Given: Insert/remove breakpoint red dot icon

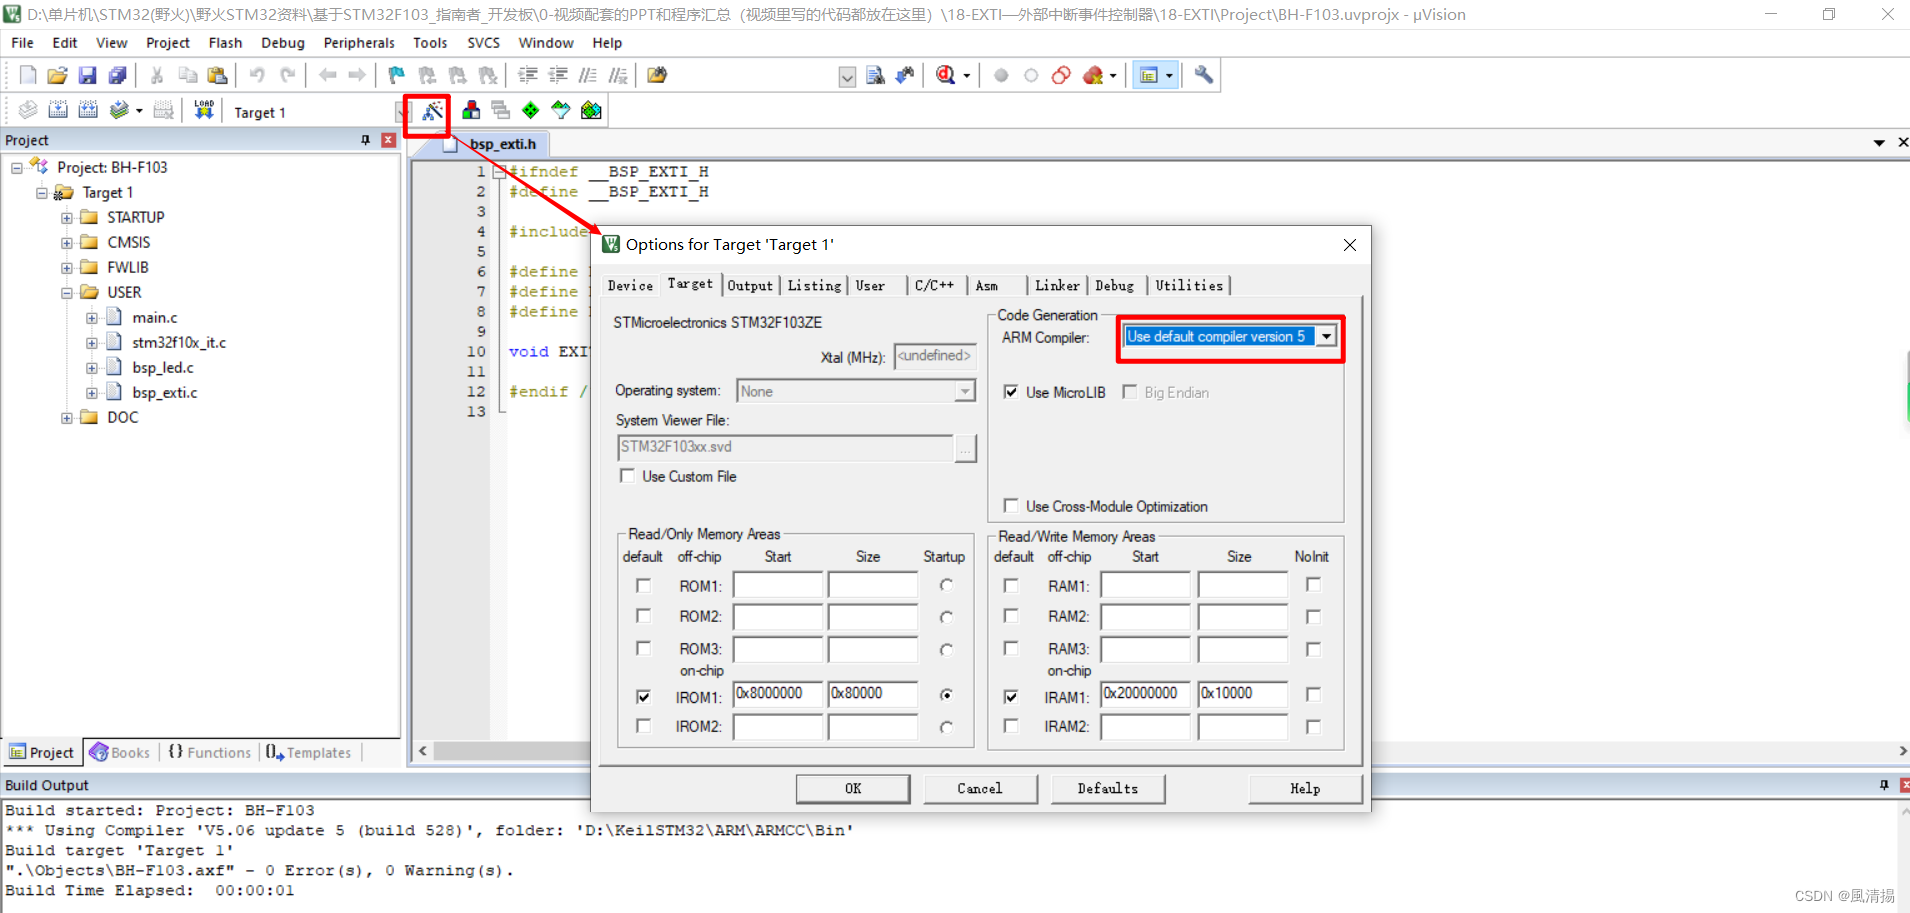Looking at the screenshot, I should point(1001,75).
